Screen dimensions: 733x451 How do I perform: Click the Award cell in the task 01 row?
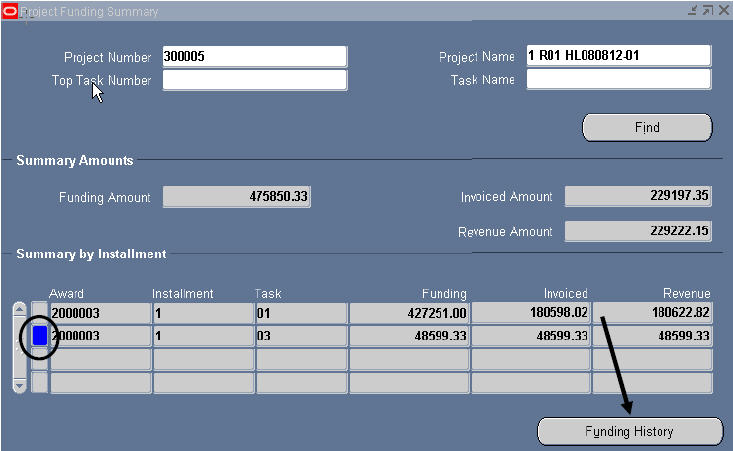click(100, 313)
